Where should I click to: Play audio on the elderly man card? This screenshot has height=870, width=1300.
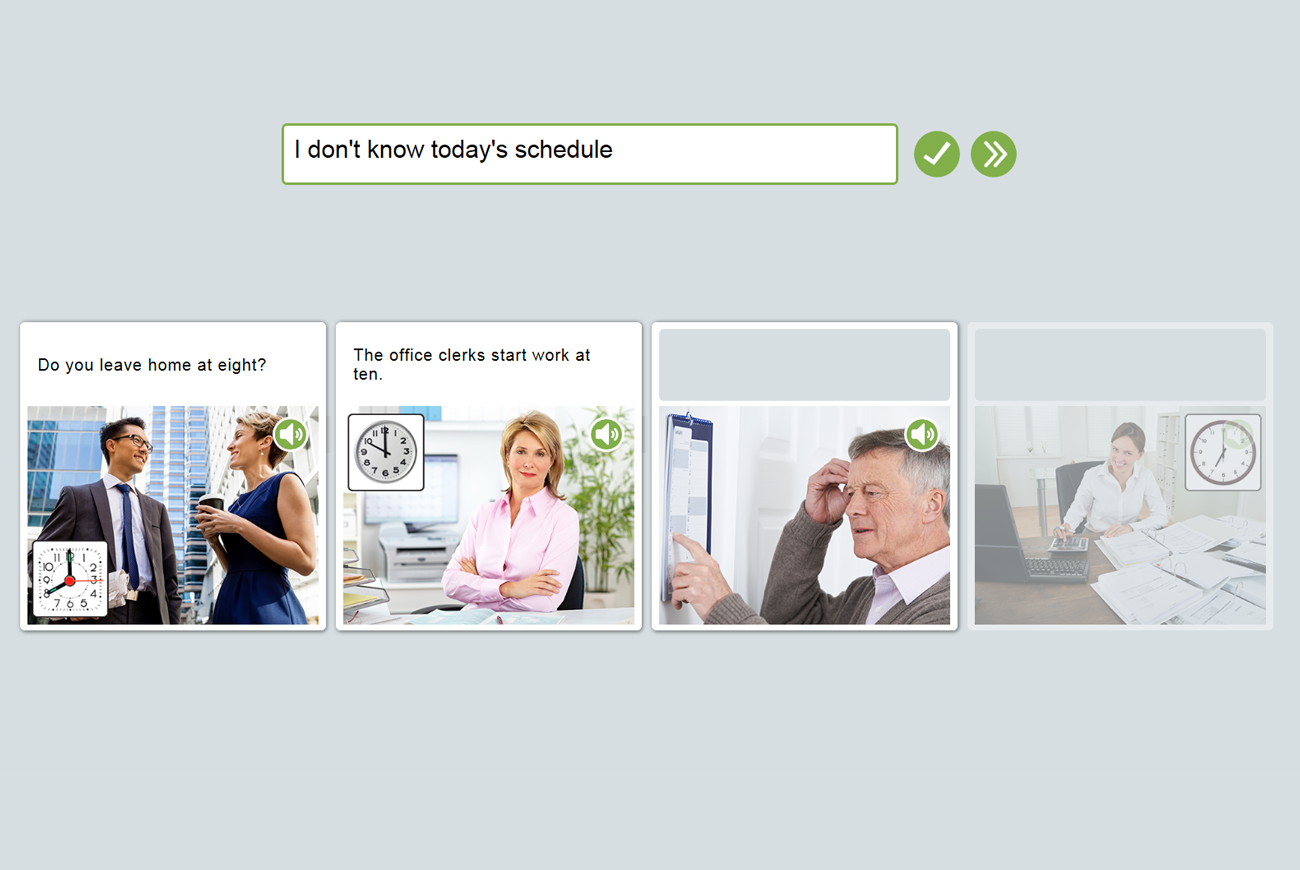click(922, 435)
